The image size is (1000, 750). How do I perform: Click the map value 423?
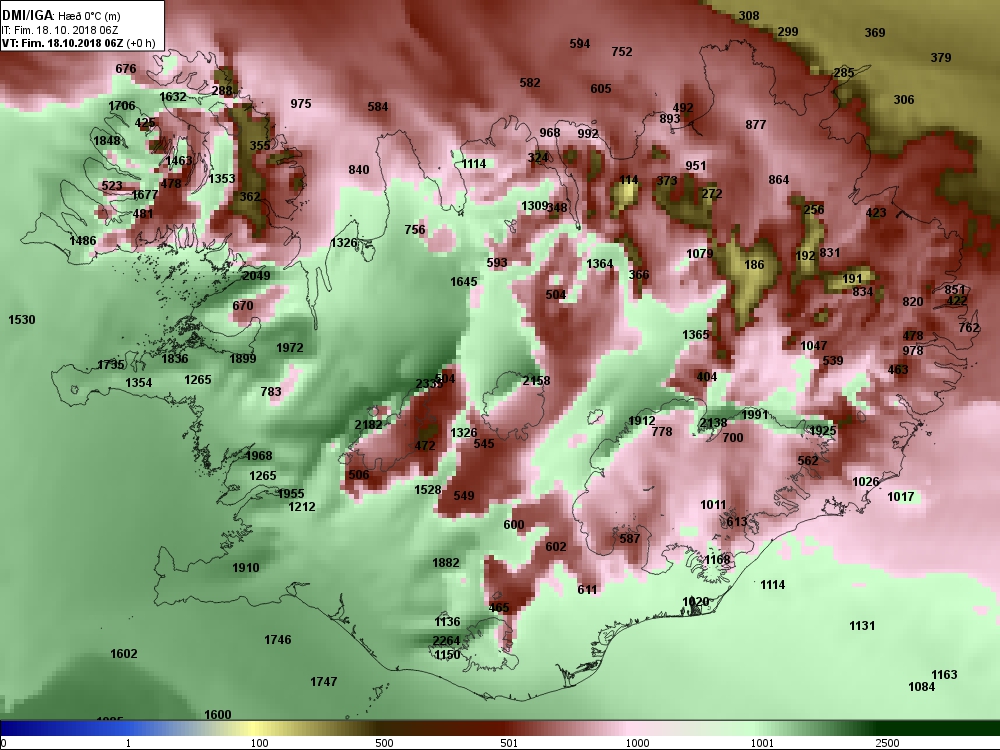pyautogui.click(x=876, y=213)
